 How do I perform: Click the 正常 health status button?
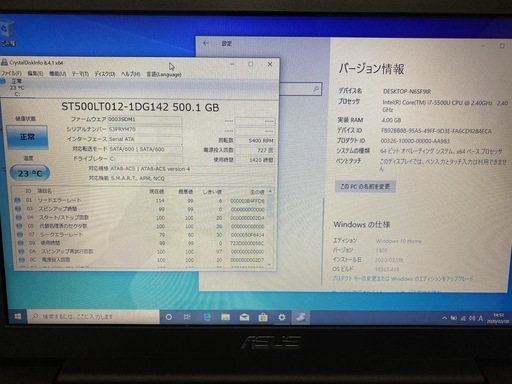[x=27, y=137]
